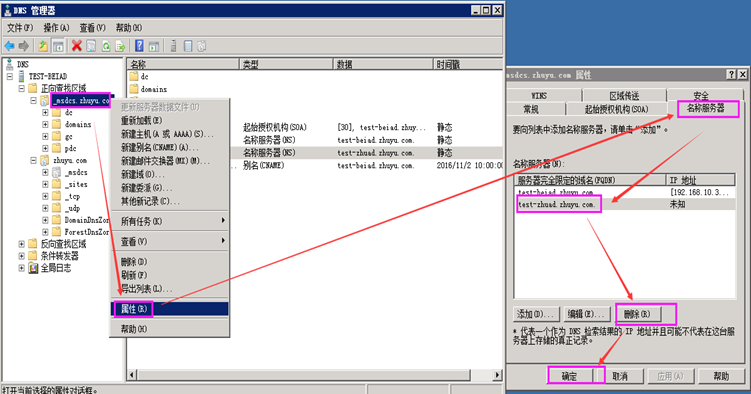Click the new server tower toolbar icon
751x394 pixels.
click(173, 46)
